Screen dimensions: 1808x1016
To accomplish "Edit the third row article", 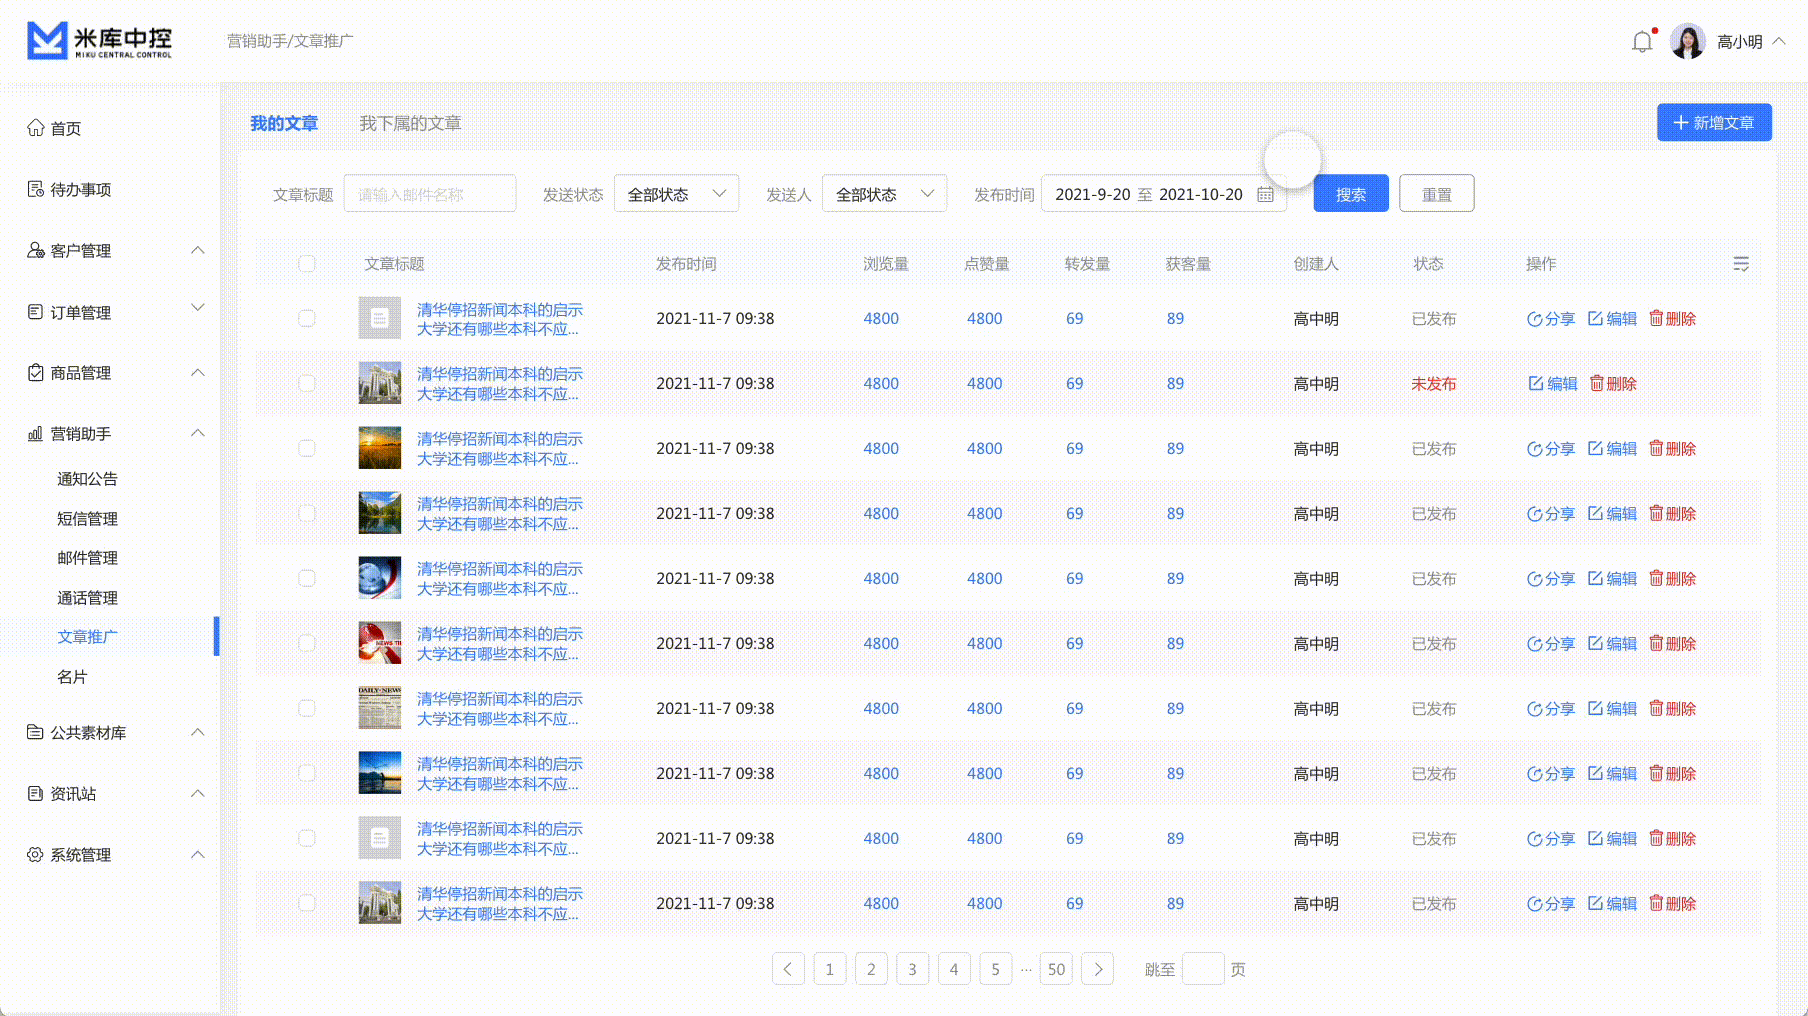I will coord(1612,449).
